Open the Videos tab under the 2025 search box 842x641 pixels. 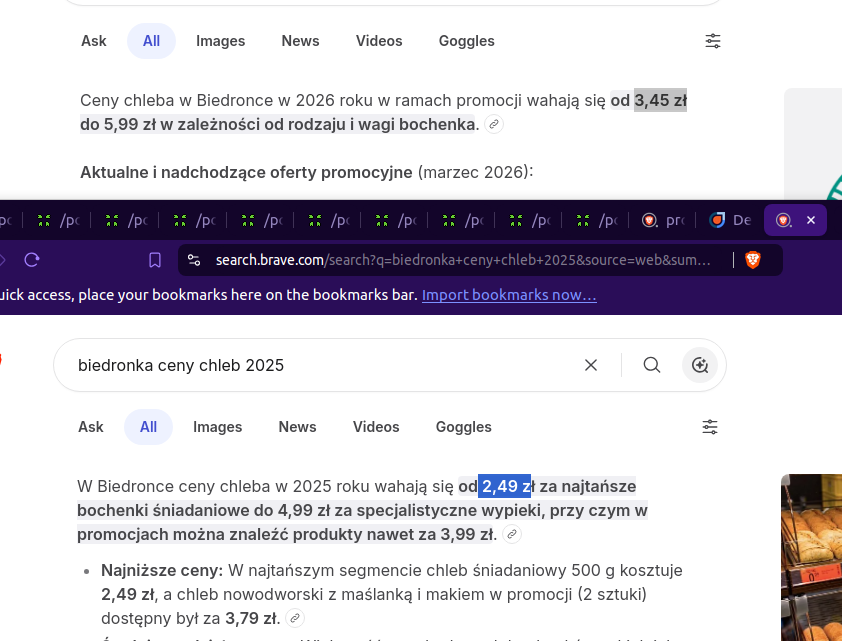click(x=376, y=427)
